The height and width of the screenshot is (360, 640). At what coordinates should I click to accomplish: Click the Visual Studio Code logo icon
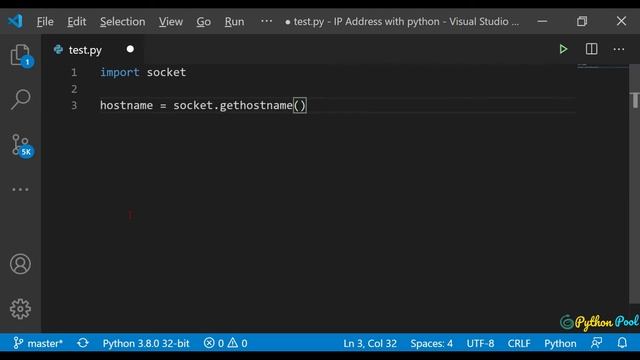coord(16,21)
